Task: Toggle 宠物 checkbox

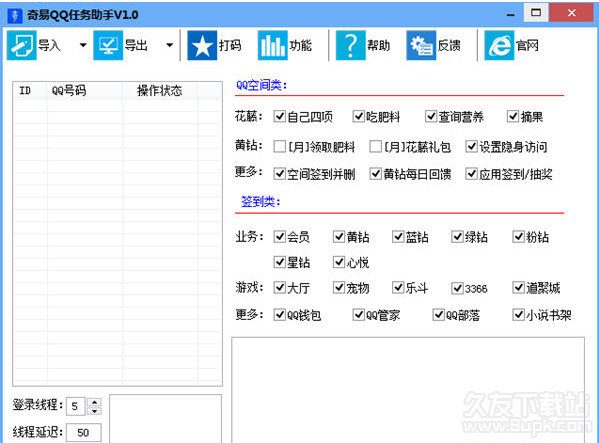Action: tap(339, 288)
